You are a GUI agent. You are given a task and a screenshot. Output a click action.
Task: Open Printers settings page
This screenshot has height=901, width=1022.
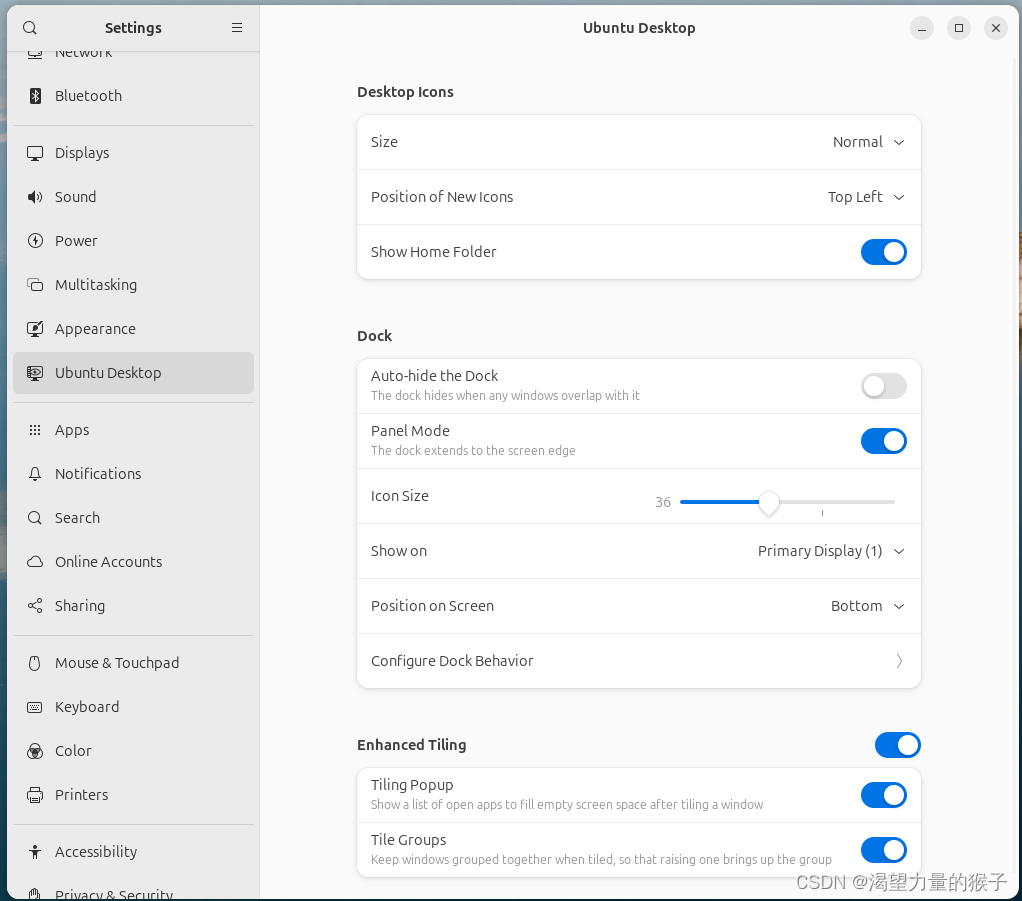[x=133, y=795]
